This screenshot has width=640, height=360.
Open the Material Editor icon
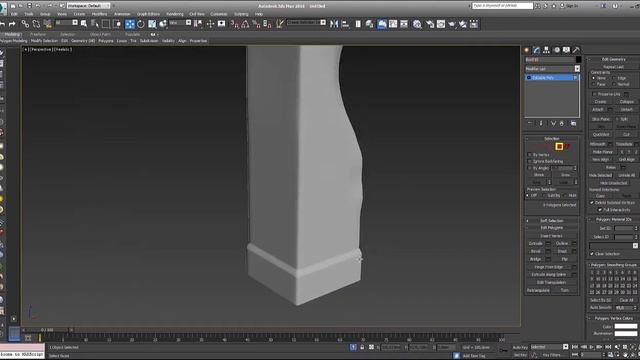pyautogui.click(x=417, y=24)
